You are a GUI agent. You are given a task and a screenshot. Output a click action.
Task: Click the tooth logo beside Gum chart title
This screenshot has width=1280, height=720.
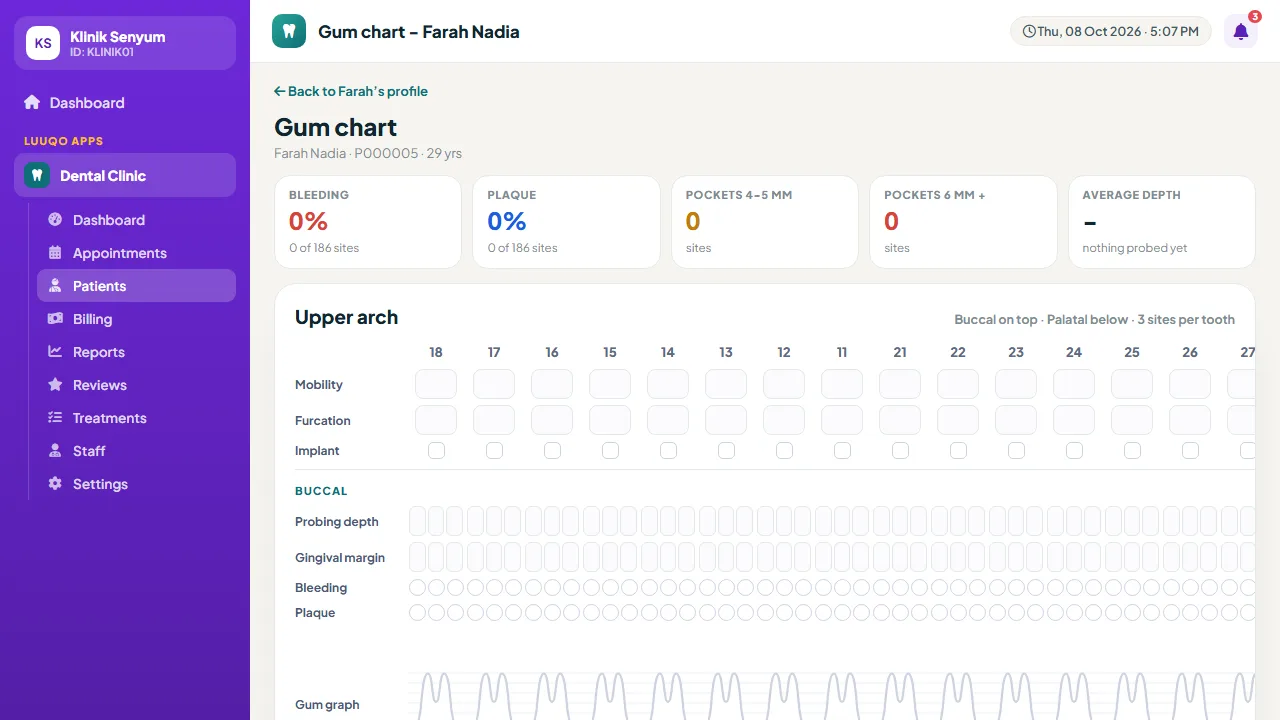pos(289,31)
